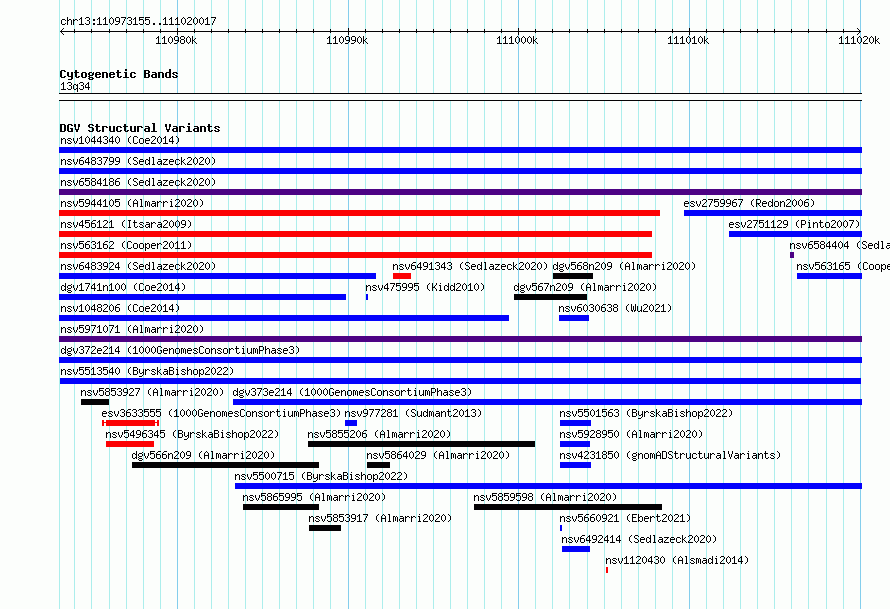Click nsv6030638 (Wu2021) label
Image resolution: width=890 pixels, height=609 pixels.
615,308
